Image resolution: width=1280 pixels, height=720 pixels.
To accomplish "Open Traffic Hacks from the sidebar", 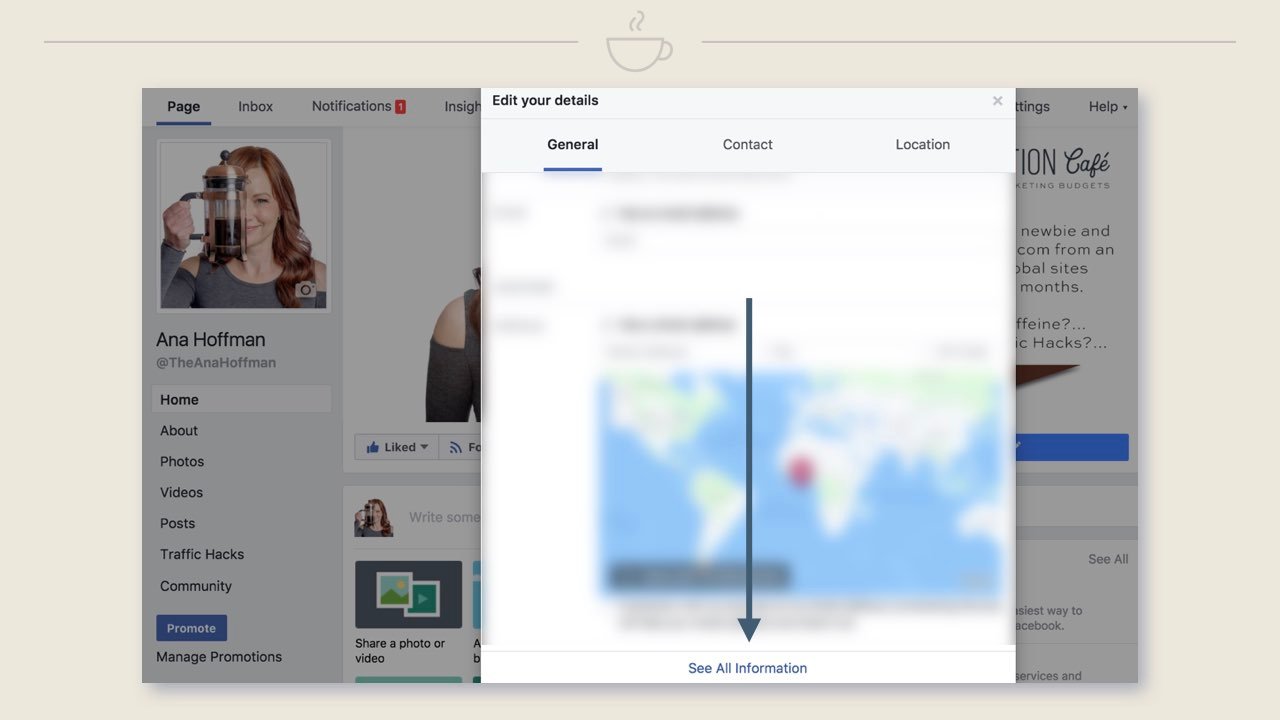I will [201, 554].
